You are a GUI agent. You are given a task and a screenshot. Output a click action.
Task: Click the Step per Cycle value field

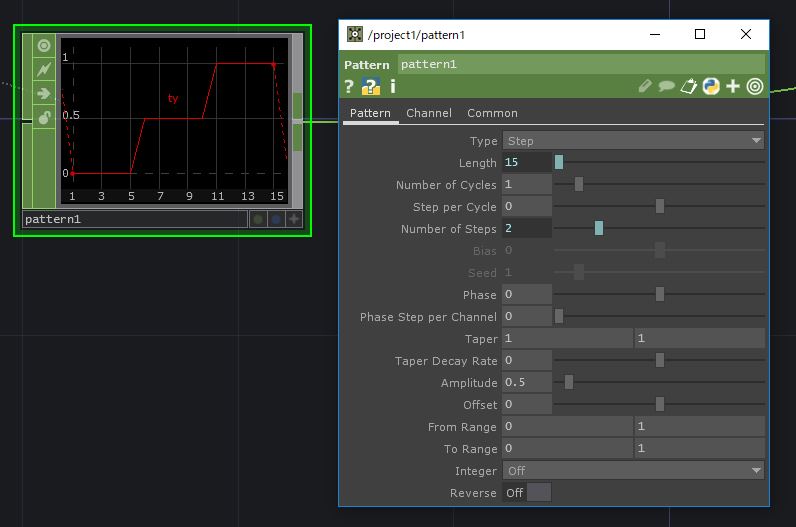[527, 206]
